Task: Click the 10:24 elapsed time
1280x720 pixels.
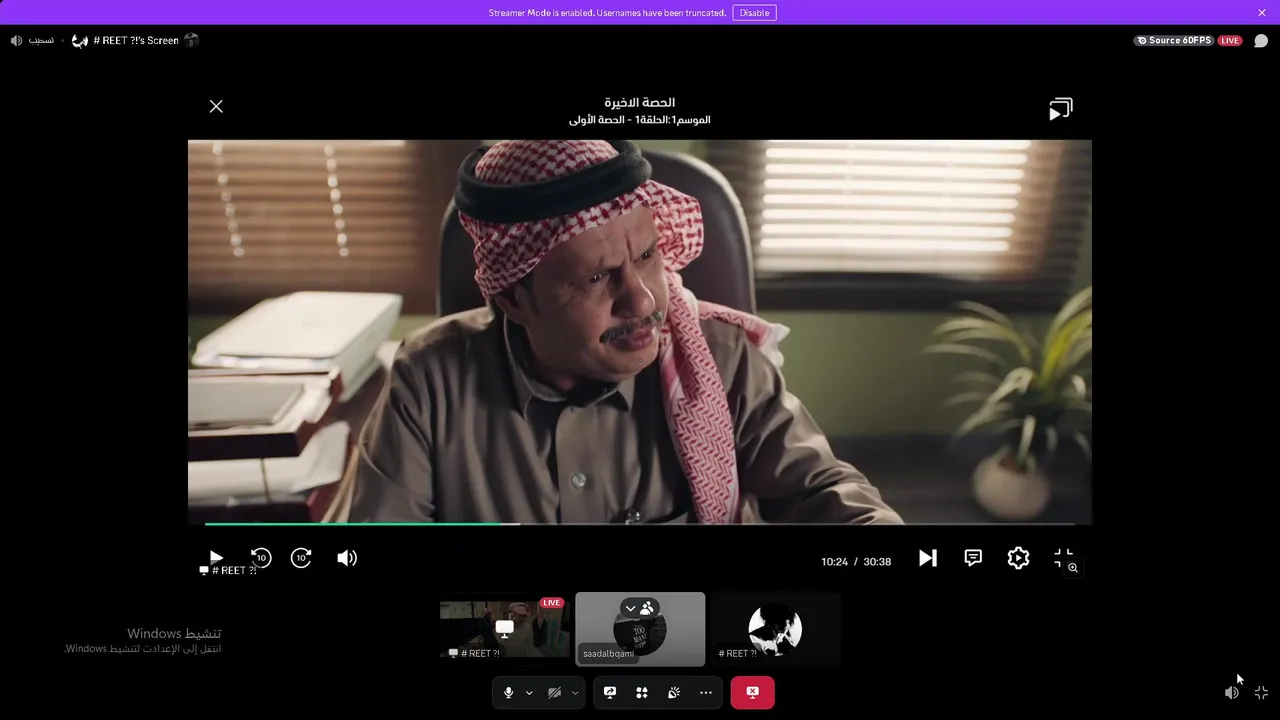Action: point(835,562)
